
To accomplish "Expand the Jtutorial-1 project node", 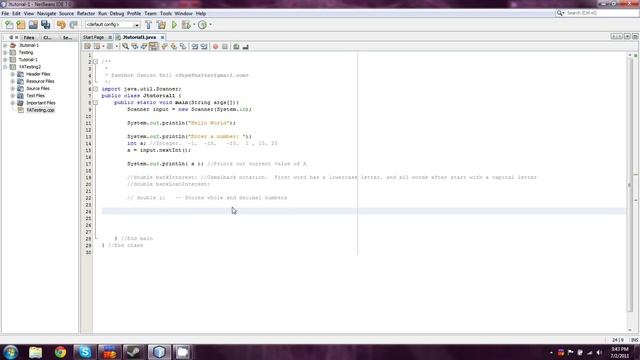I will click(x=5, y=45).
